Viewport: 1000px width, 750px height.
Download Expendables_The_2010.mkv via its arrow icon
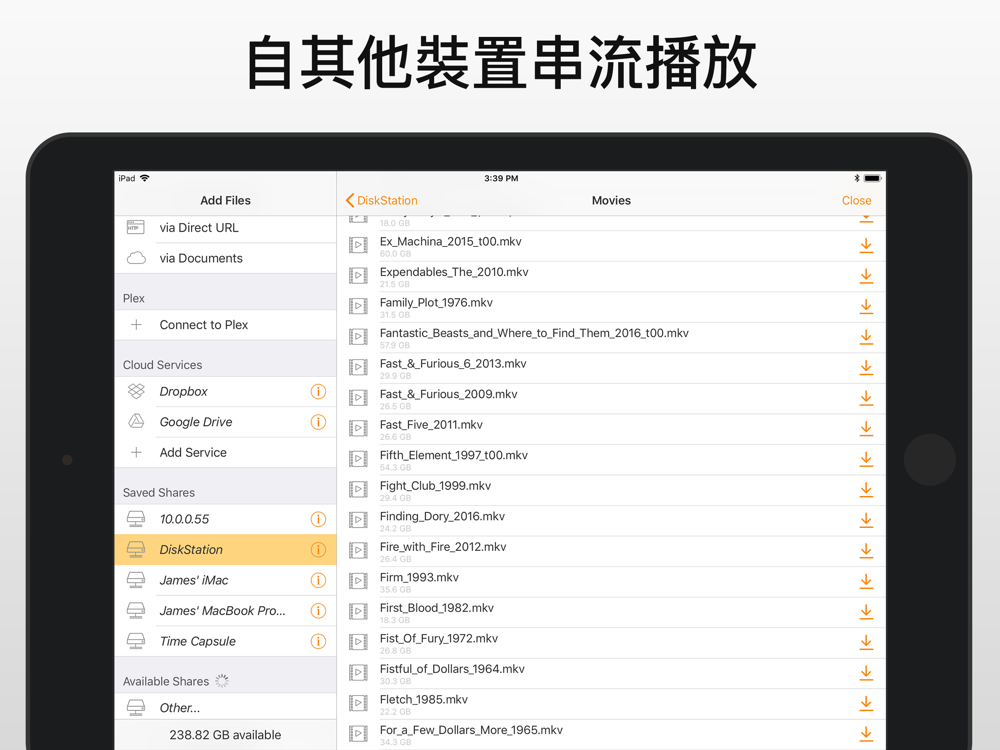[x=866, y=276]
